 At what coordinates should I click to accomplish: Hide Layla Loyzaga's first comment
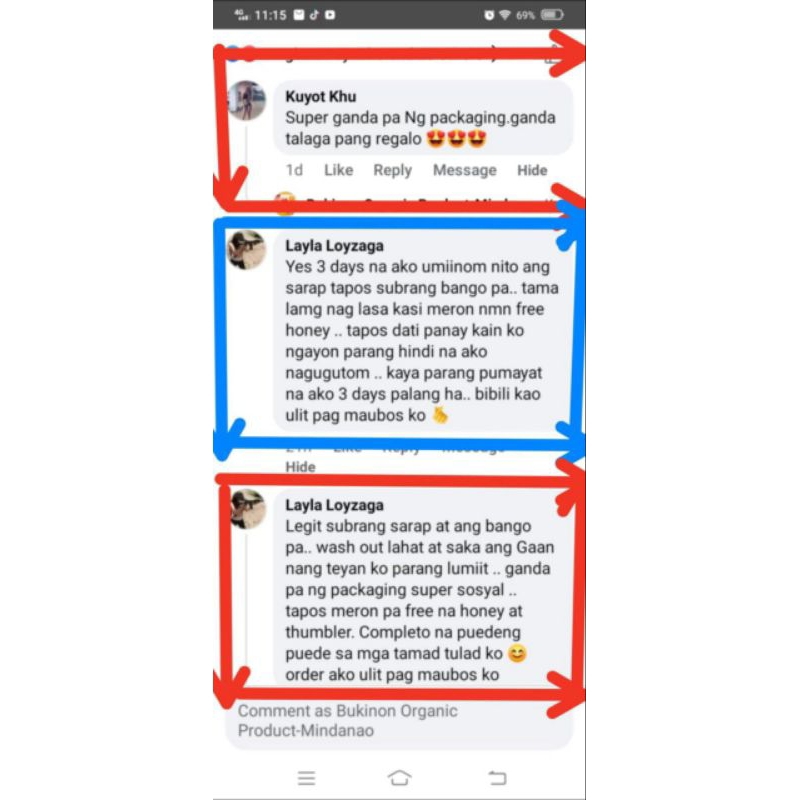300,466
